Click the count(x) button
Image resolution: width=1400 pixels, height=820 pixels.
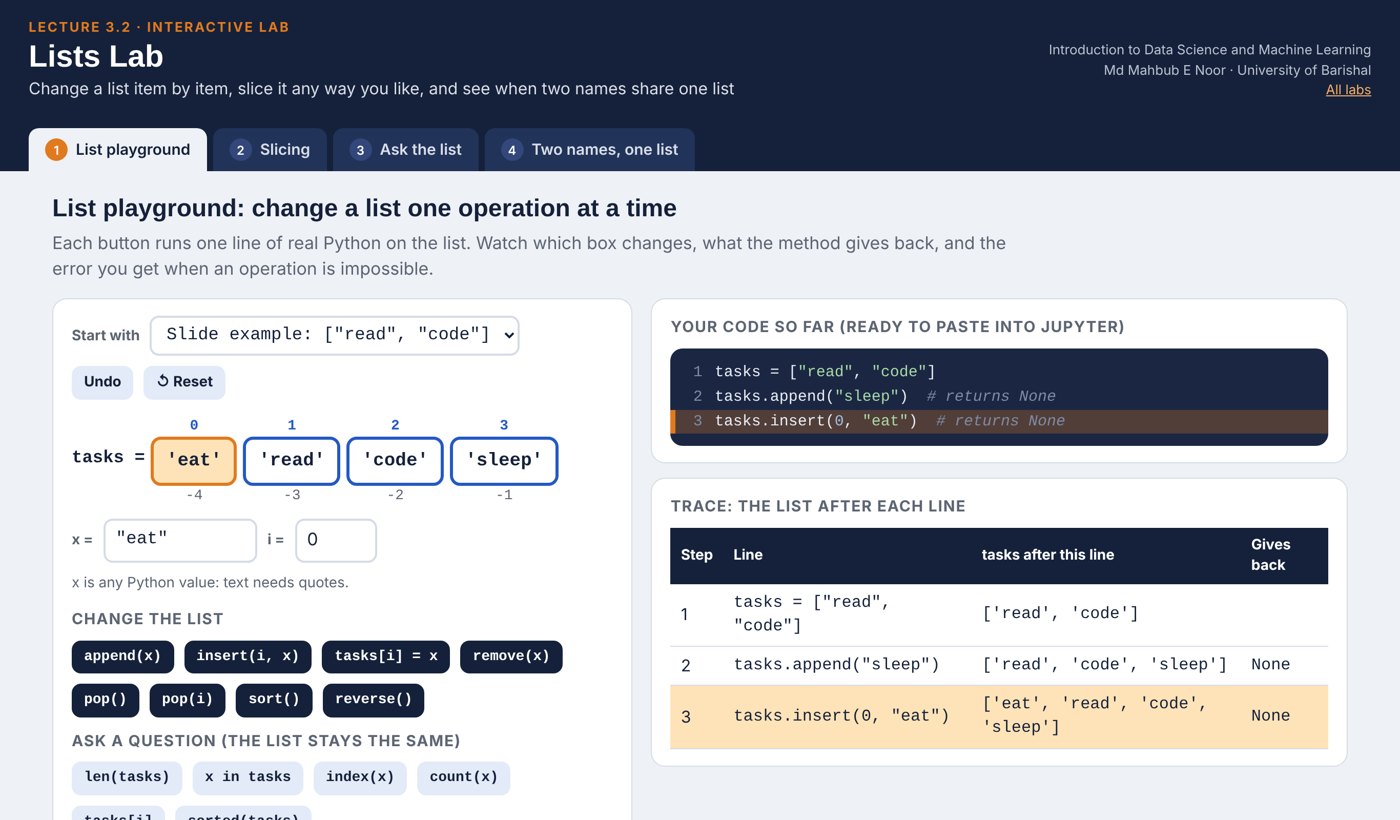click(463, 778)
